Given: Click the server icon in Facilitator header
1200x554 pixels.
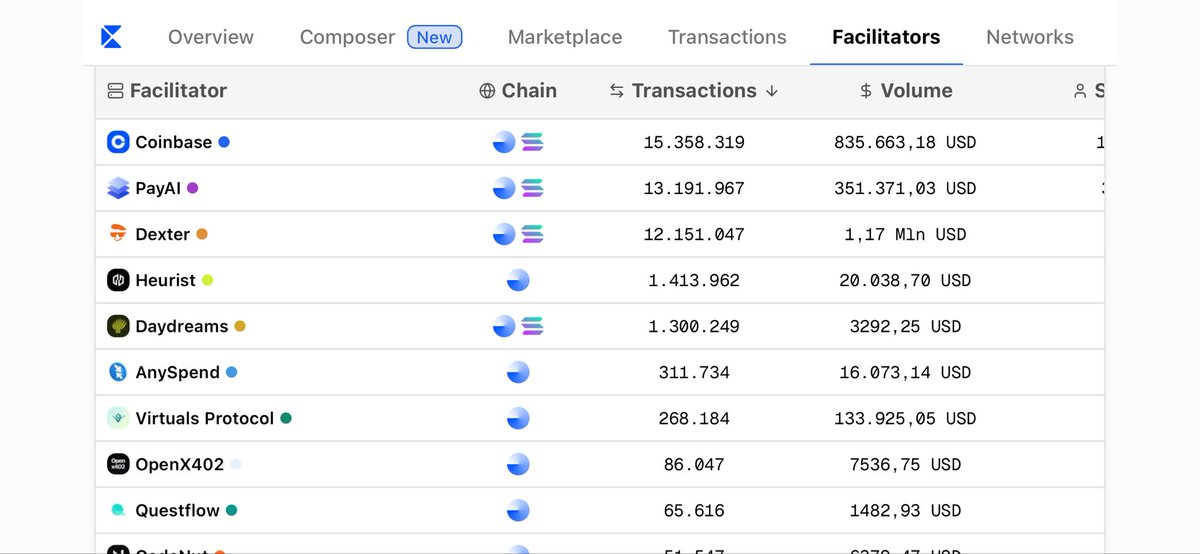Looking at the screenshot, I should (x=115, y=91).
